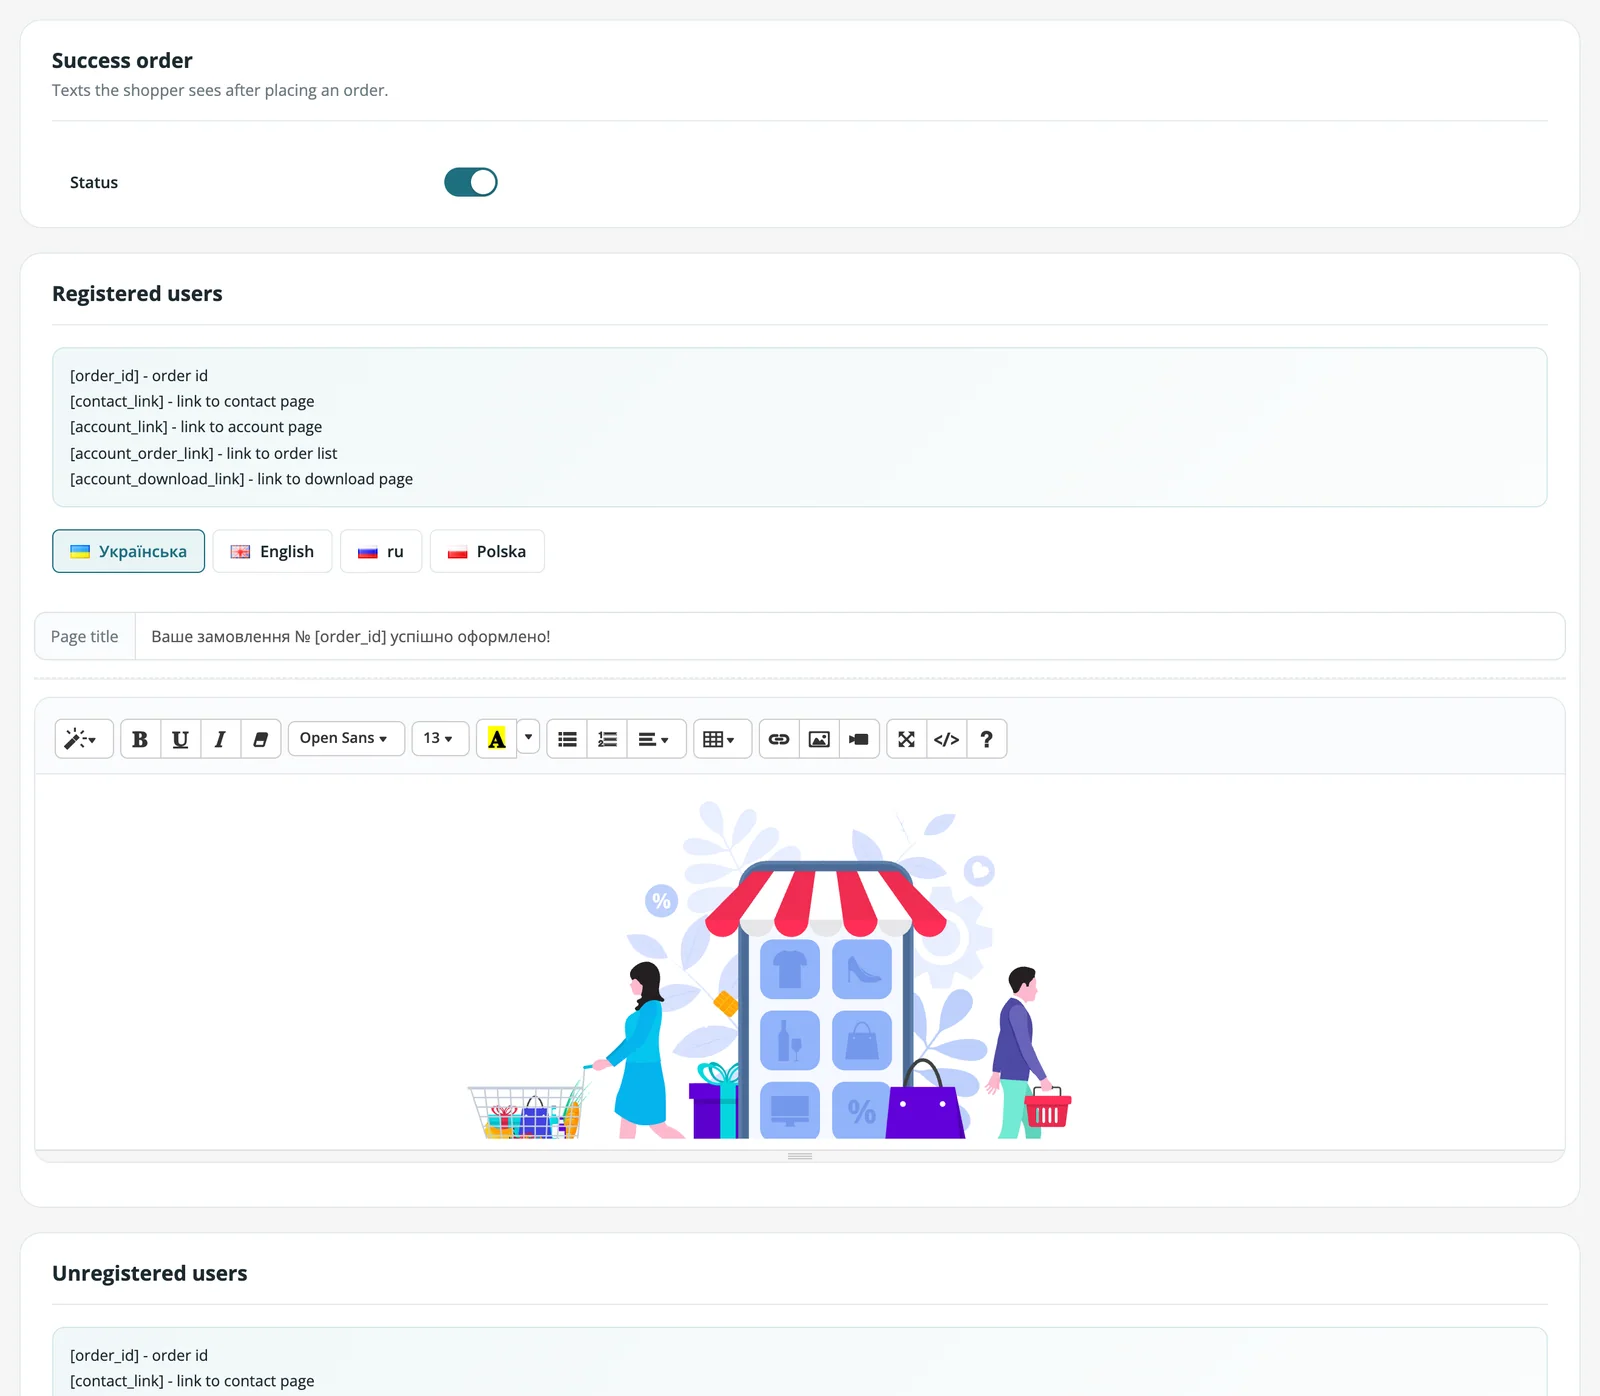Open the table insertion dropdown
The height and width of the screenshot is (1396, 1600).
(x=722, y=739)
